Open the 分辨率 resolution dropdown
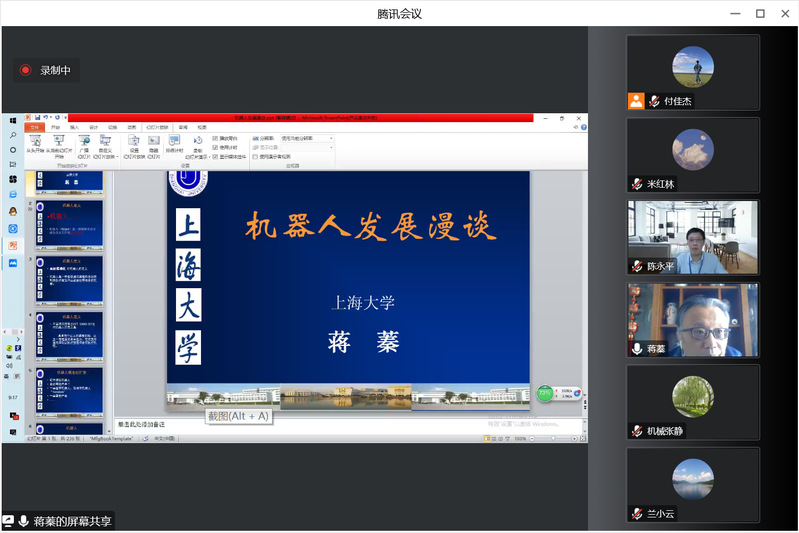The height and width of the screenshot is (533, 799). (305, 138)
